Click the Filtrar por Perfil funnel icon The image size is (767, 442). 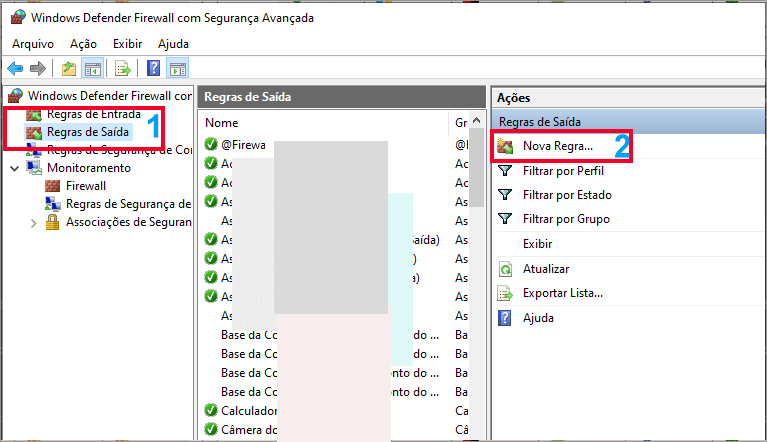505,171
